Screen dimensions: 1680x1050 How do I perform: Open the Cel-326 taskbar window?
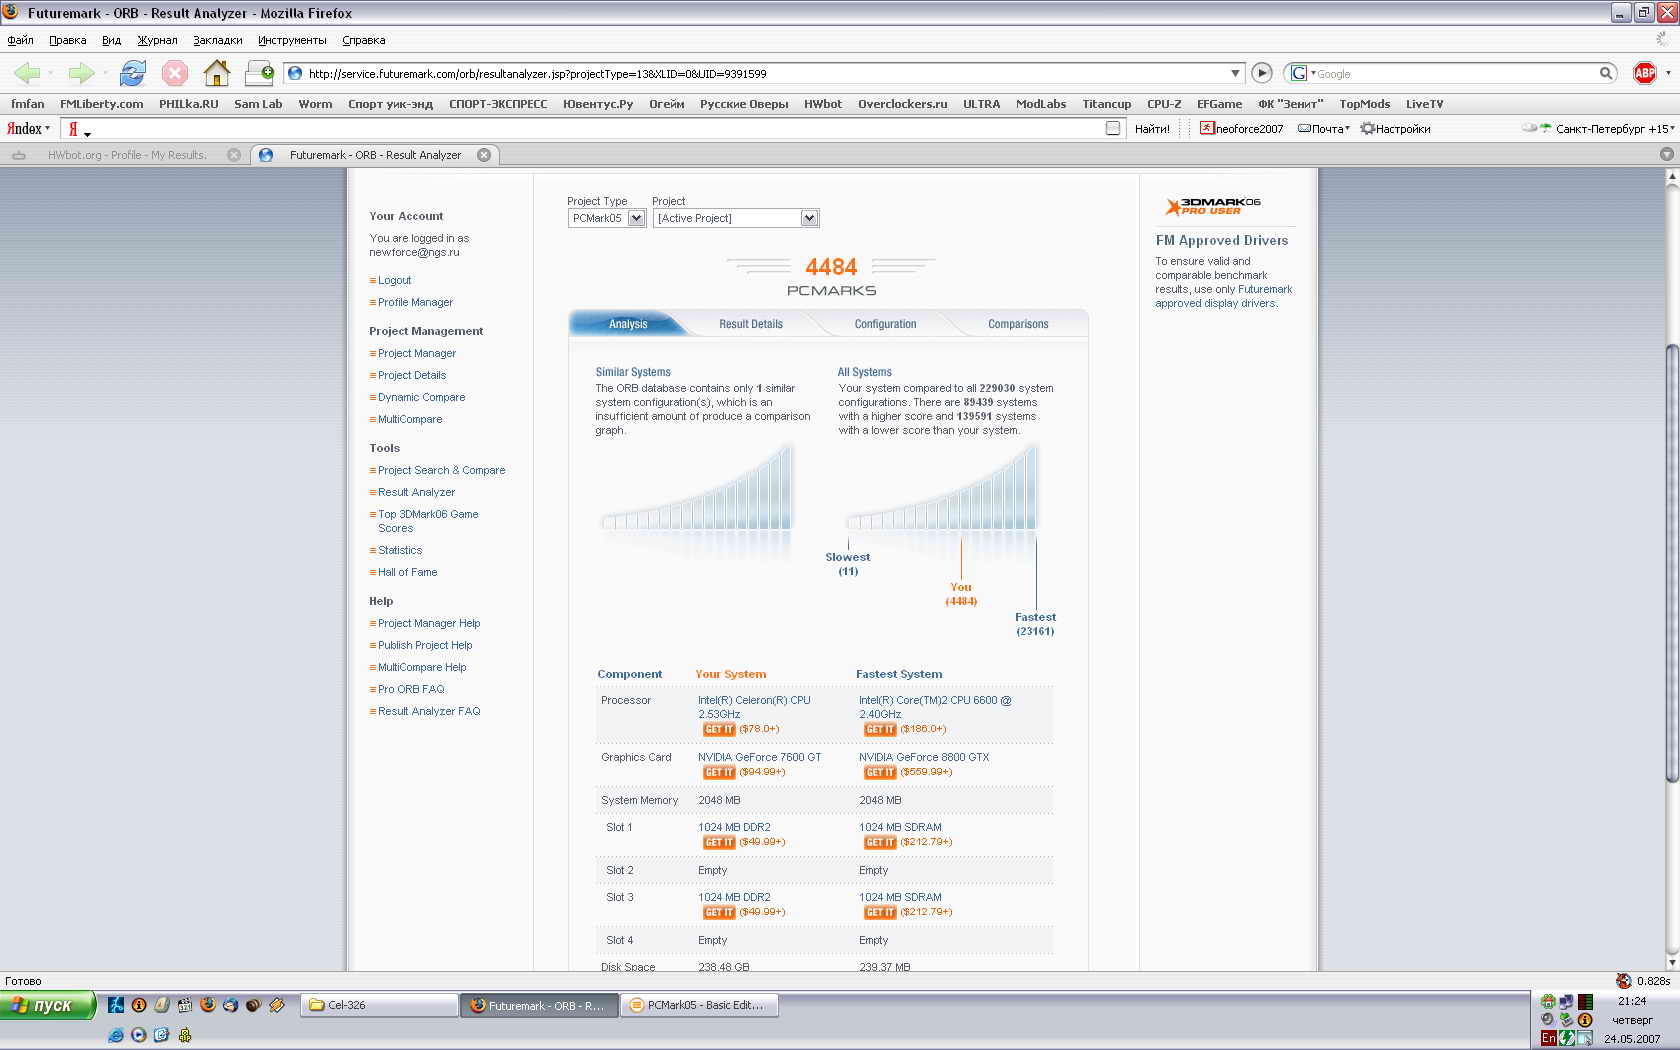(379, 1005)
